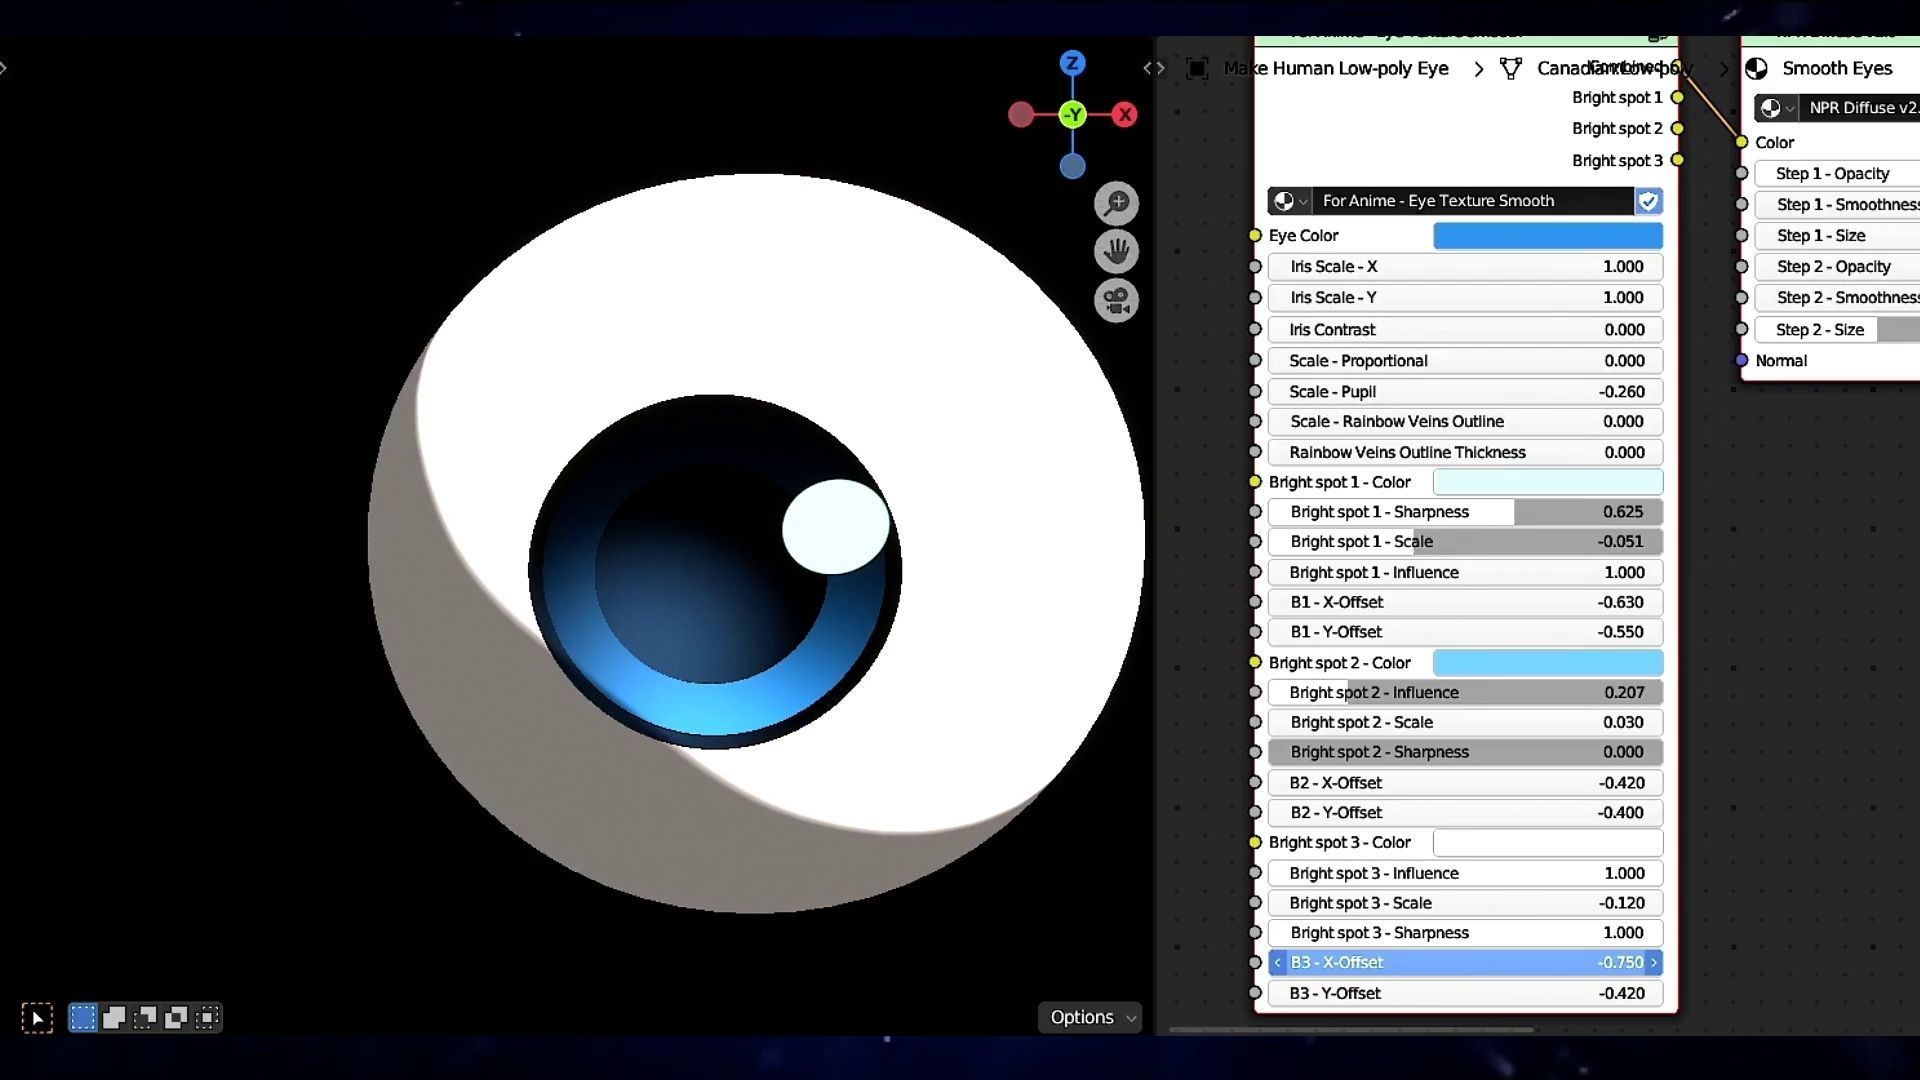Click the zoom magnifier viewport icon
Screen dimensions: 1920x1080
1116,204
